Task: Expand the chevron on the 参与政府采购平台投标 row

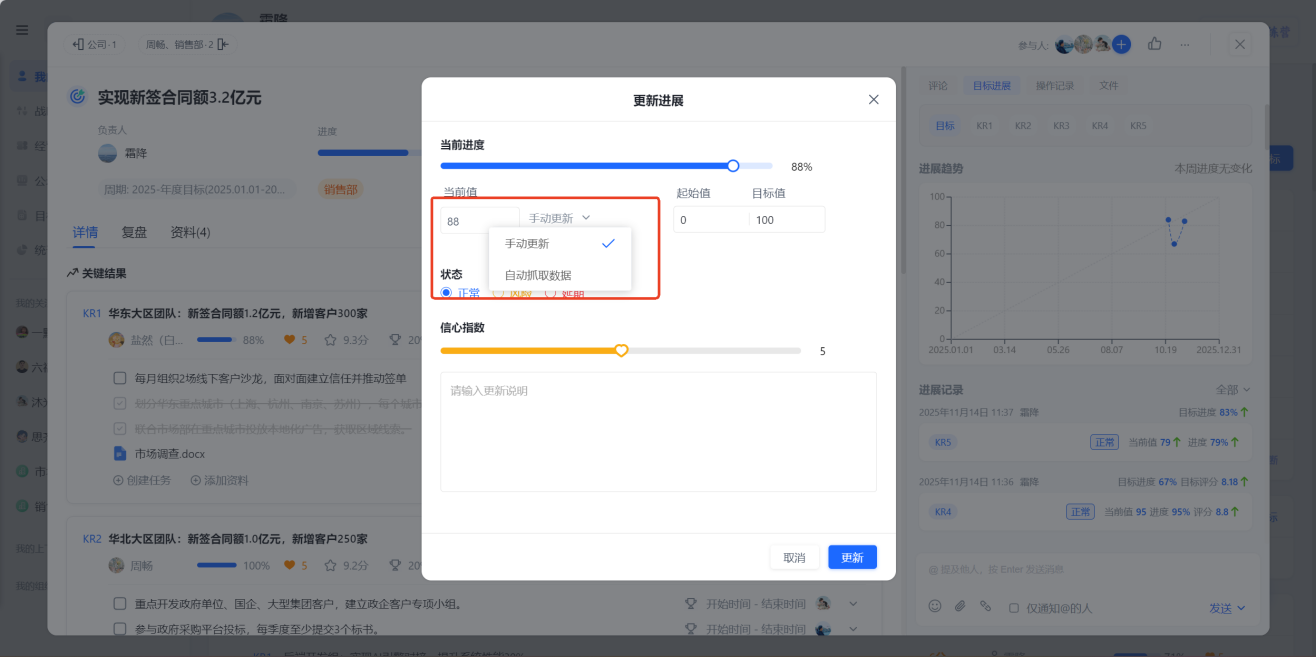Action: (x=853, y=629)
